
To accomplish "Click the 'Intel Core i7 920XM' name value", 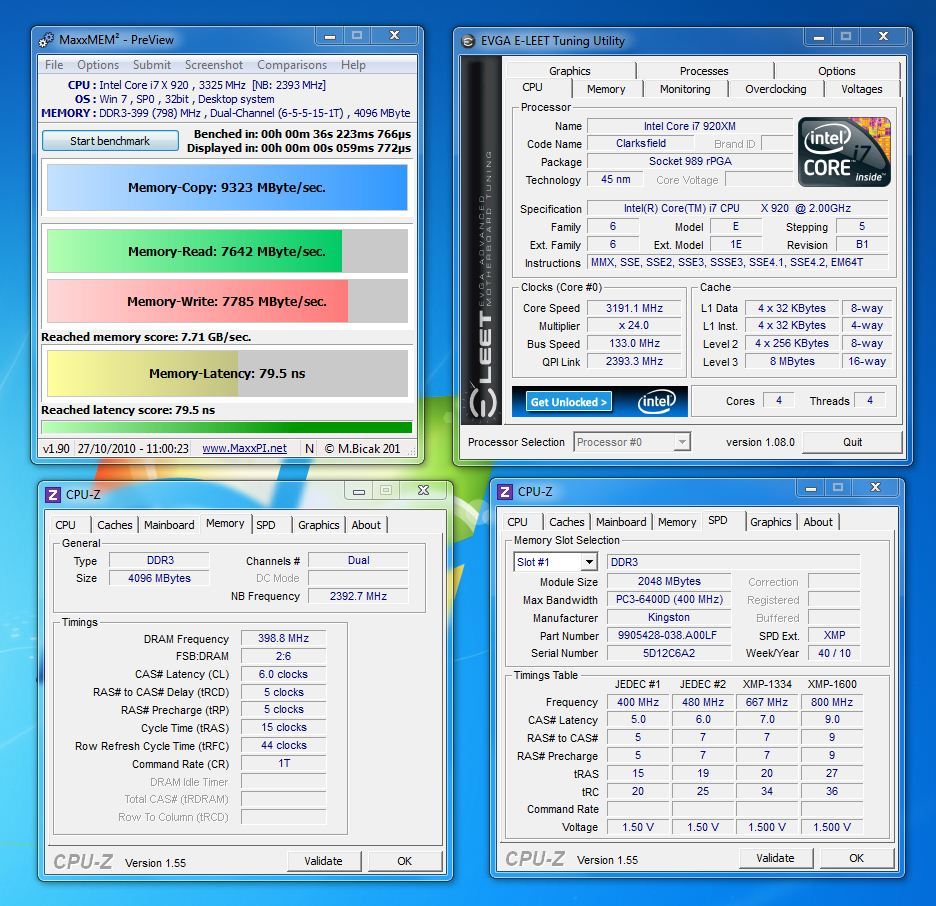I will [x=689, y=127].
